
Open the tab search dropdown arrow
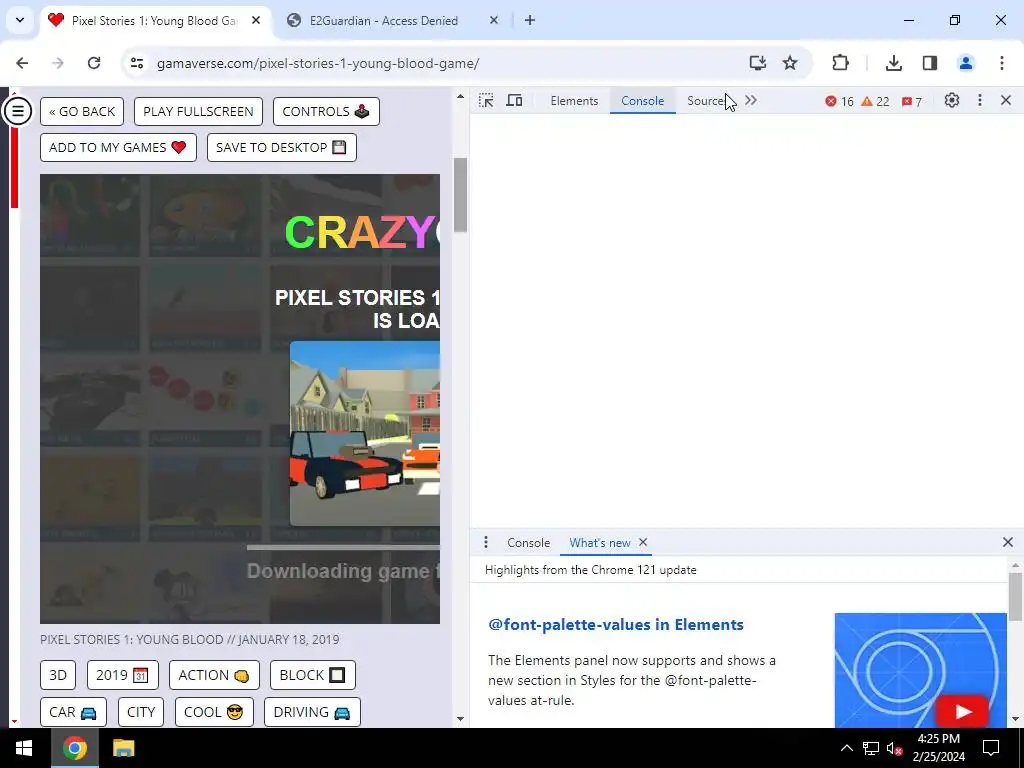[x=20, y=20]
